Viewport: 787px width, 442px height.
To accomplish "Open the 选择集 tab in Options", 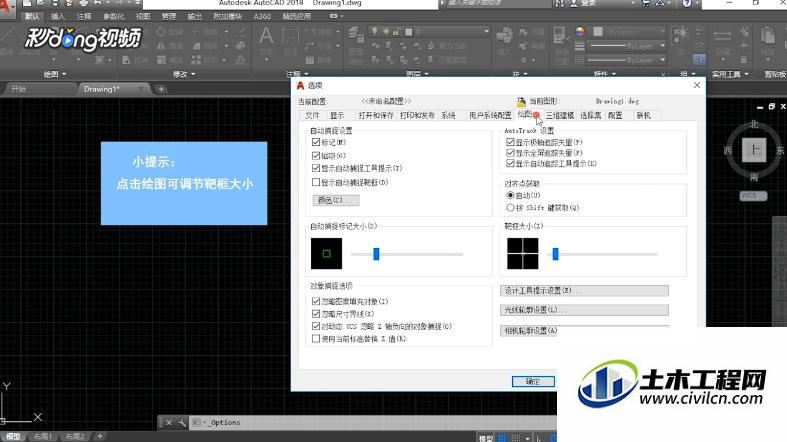I will click(x=590, y=115).
